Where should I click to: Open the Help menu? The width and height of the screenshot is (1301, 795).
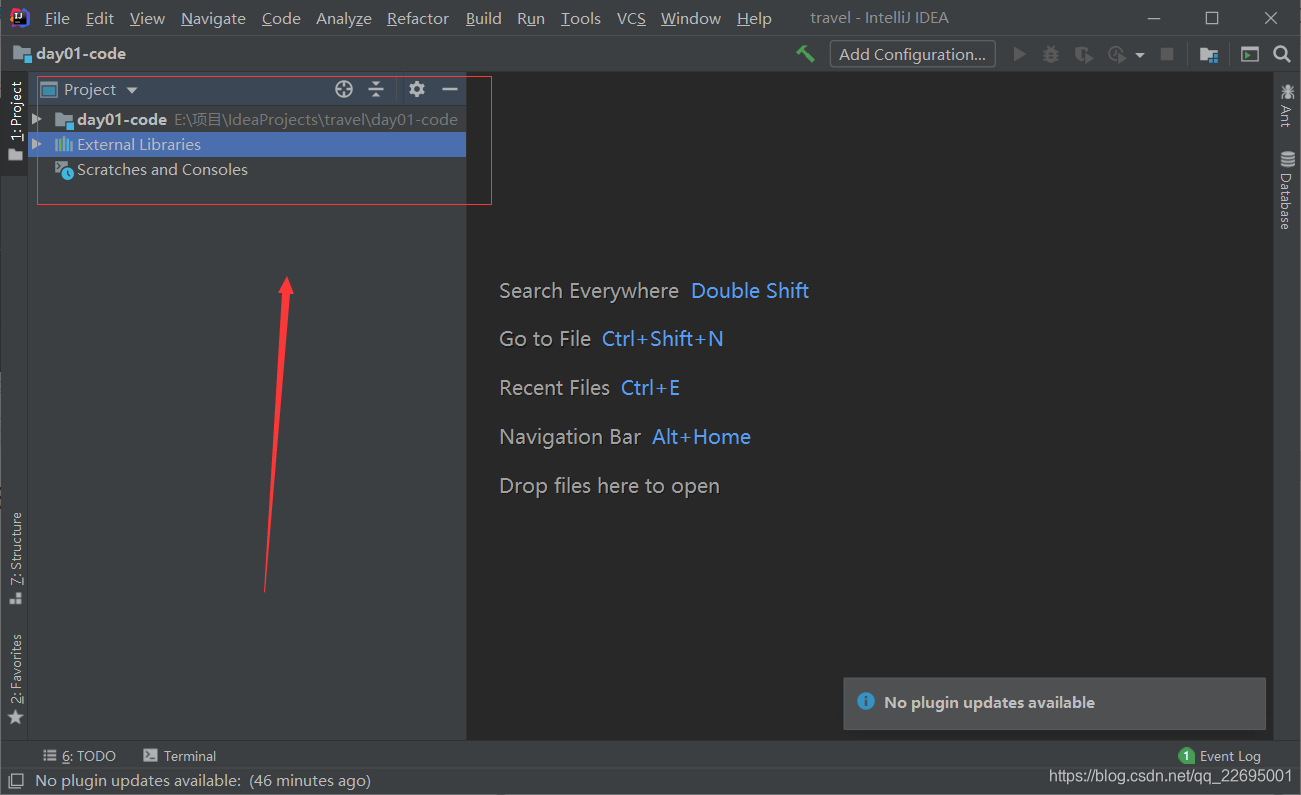[x=754, y=18]
